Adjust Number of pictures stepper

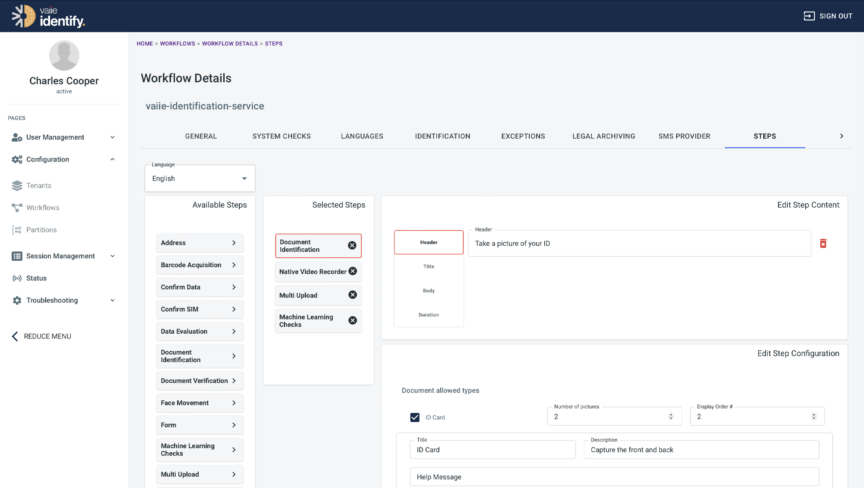(670, 416)
